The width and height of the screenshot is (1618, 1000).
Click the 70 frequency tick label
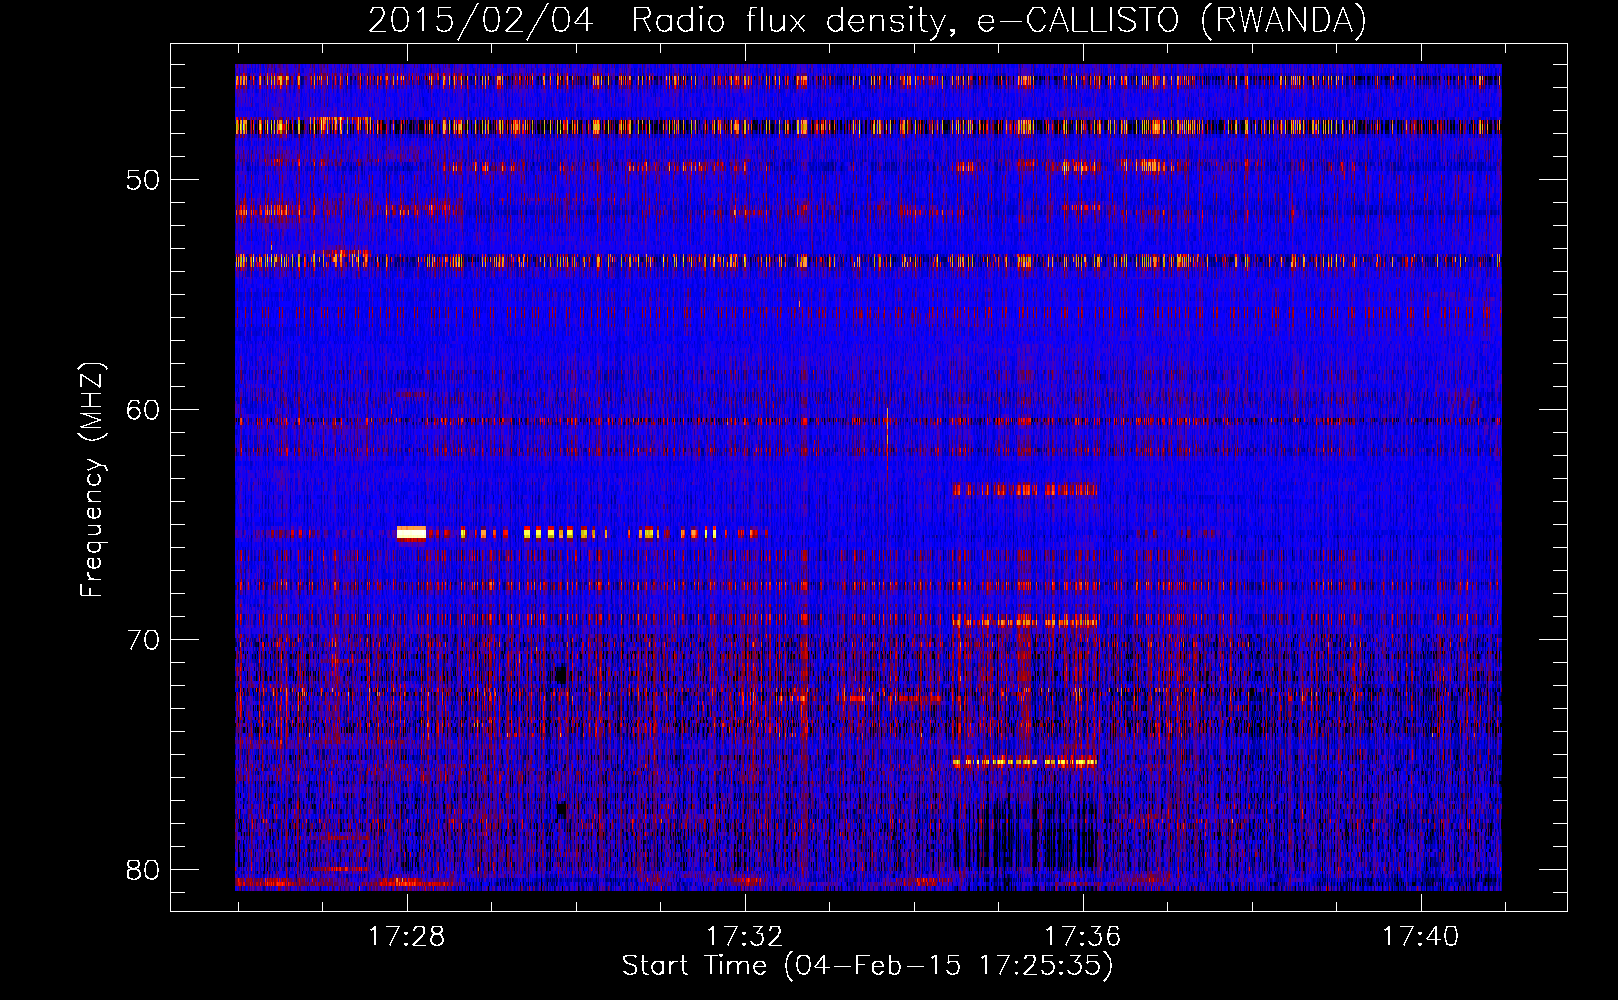coord(144,639)
